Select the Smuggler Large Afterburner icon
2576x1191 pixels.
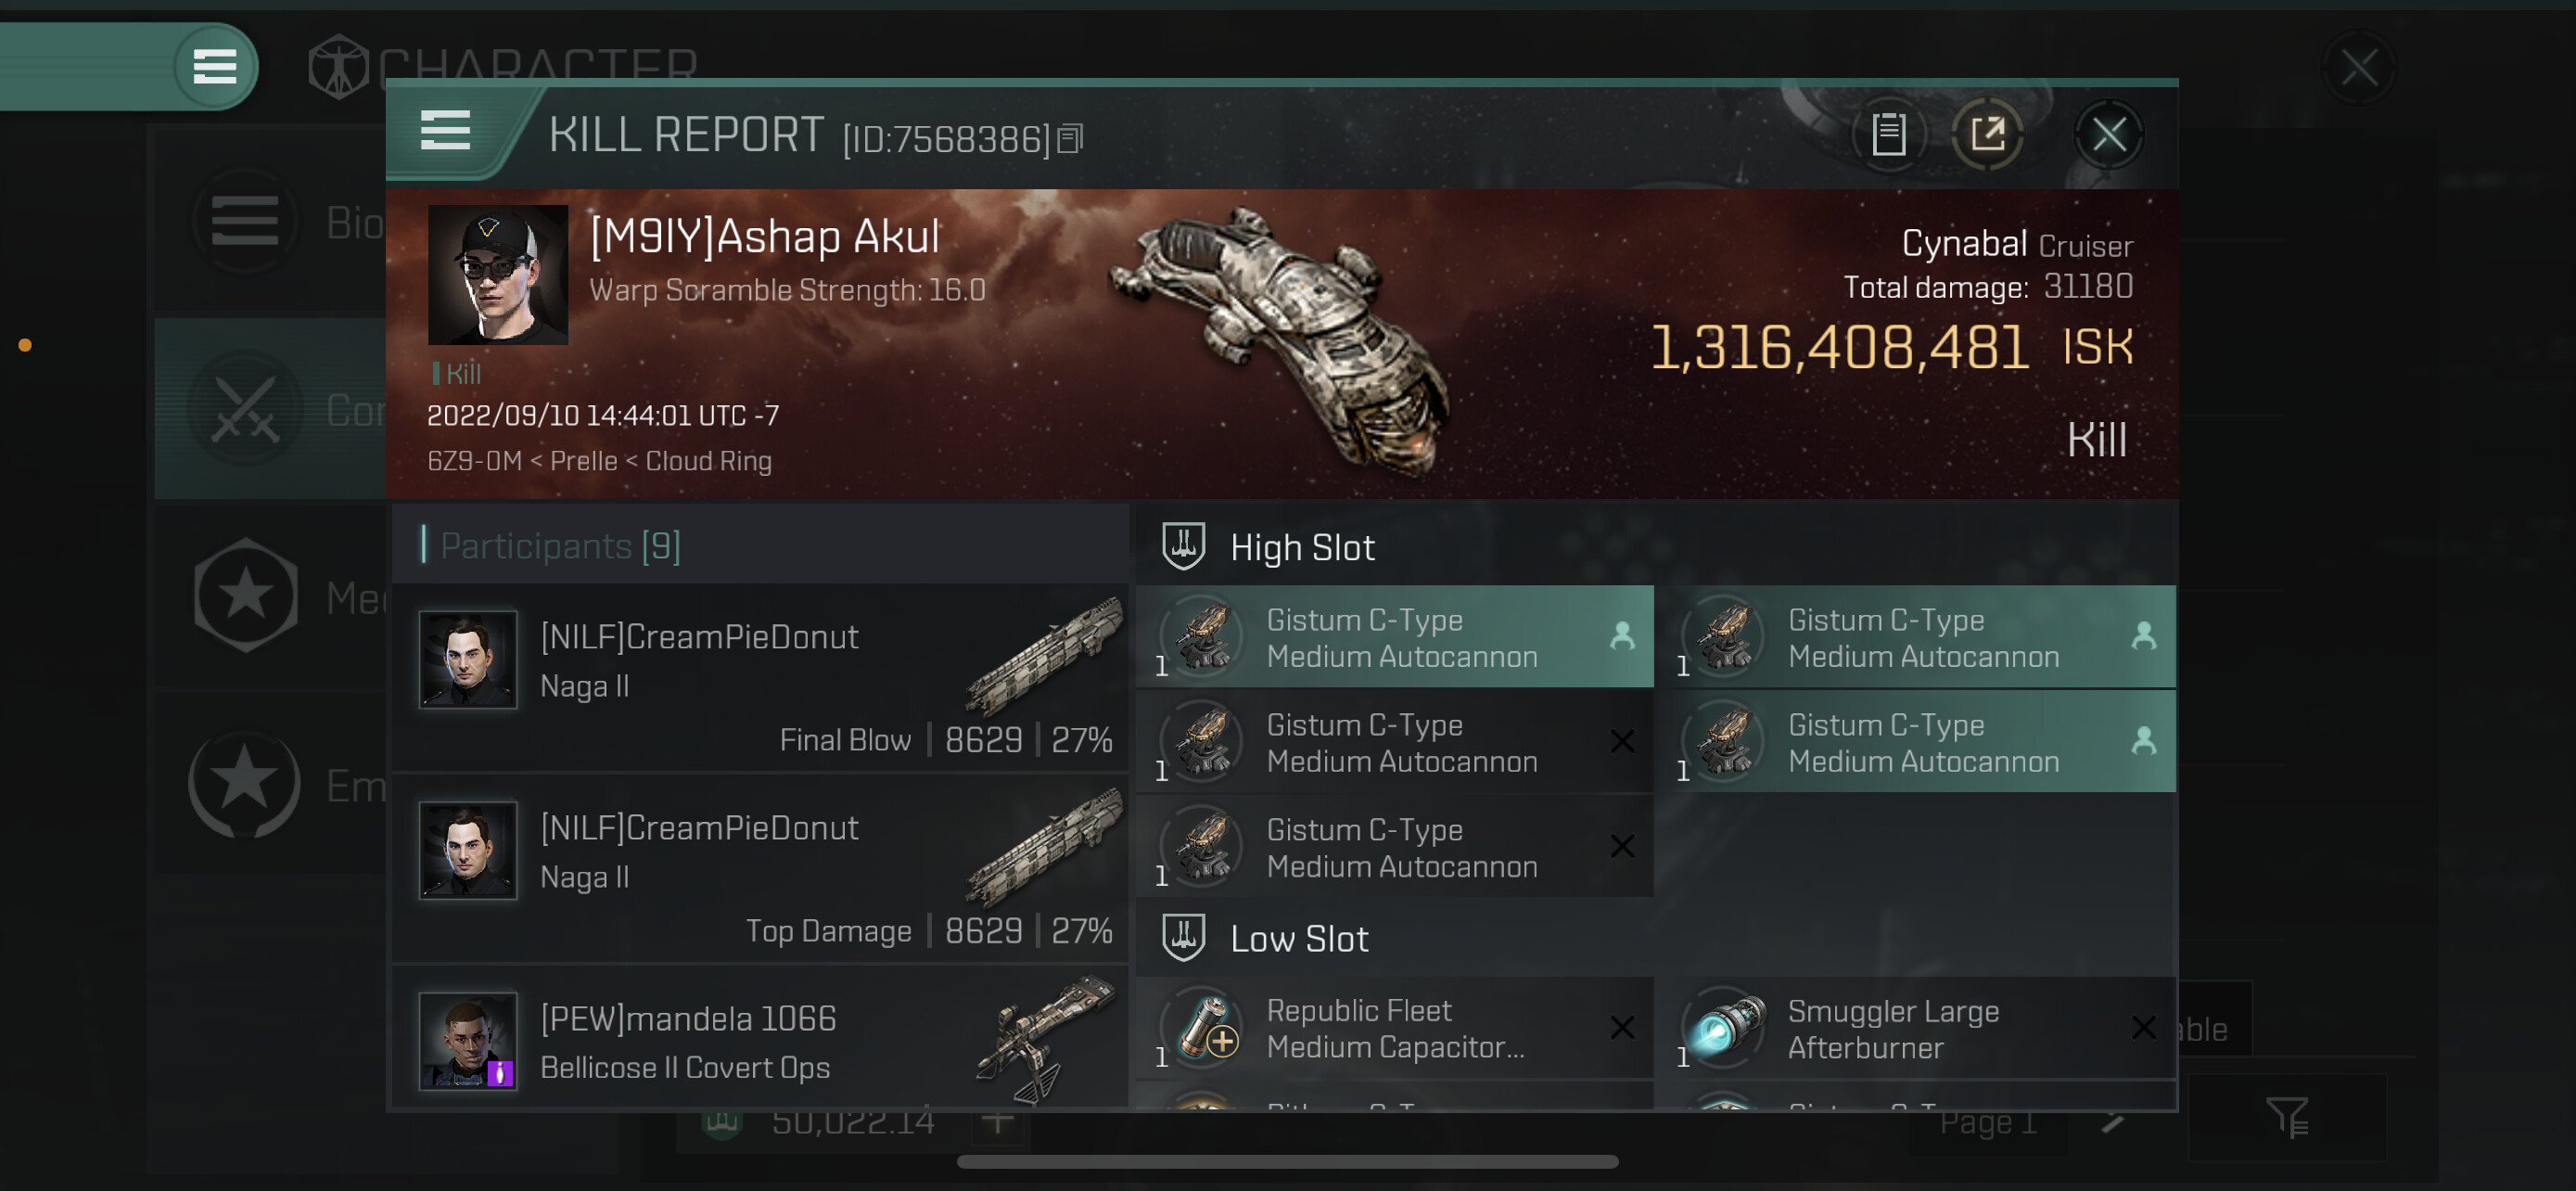(1725, 1028)
